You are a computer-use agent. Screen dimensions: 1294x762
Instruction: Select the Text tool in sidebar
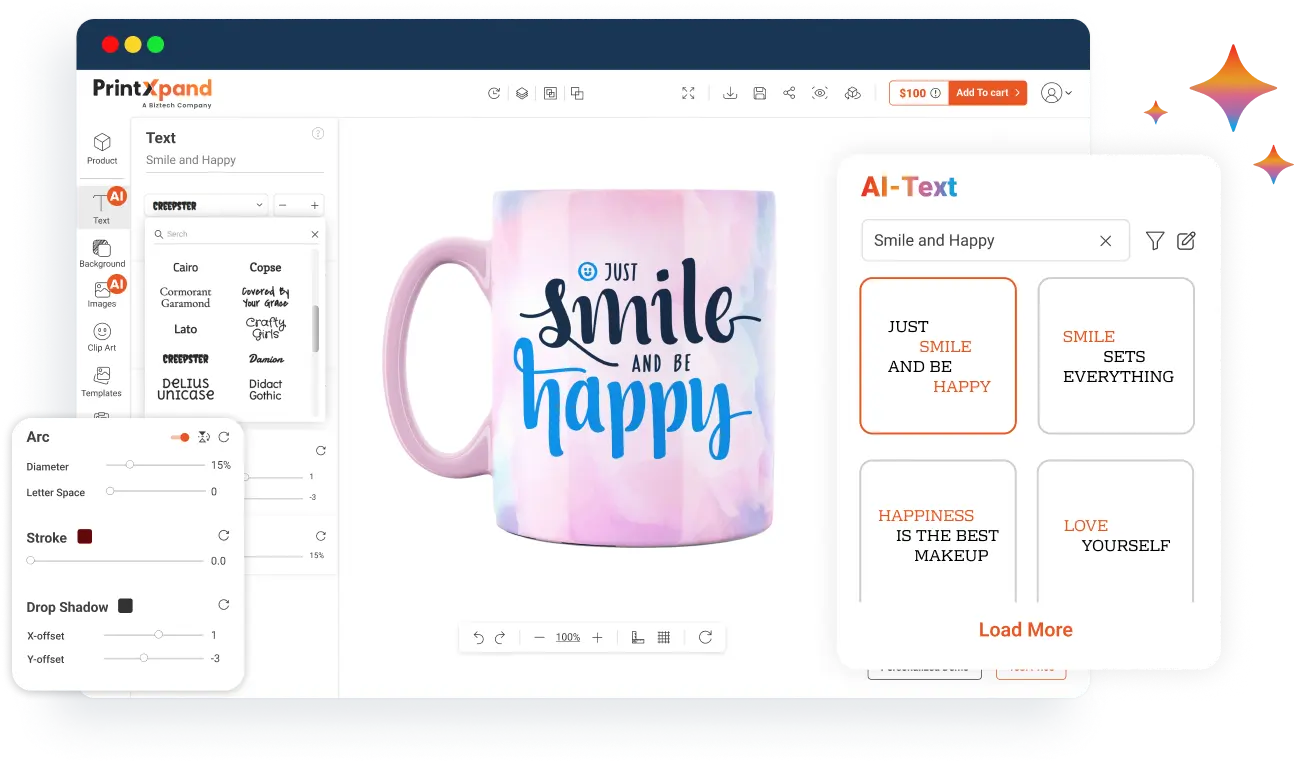click(x=102, y=208)
